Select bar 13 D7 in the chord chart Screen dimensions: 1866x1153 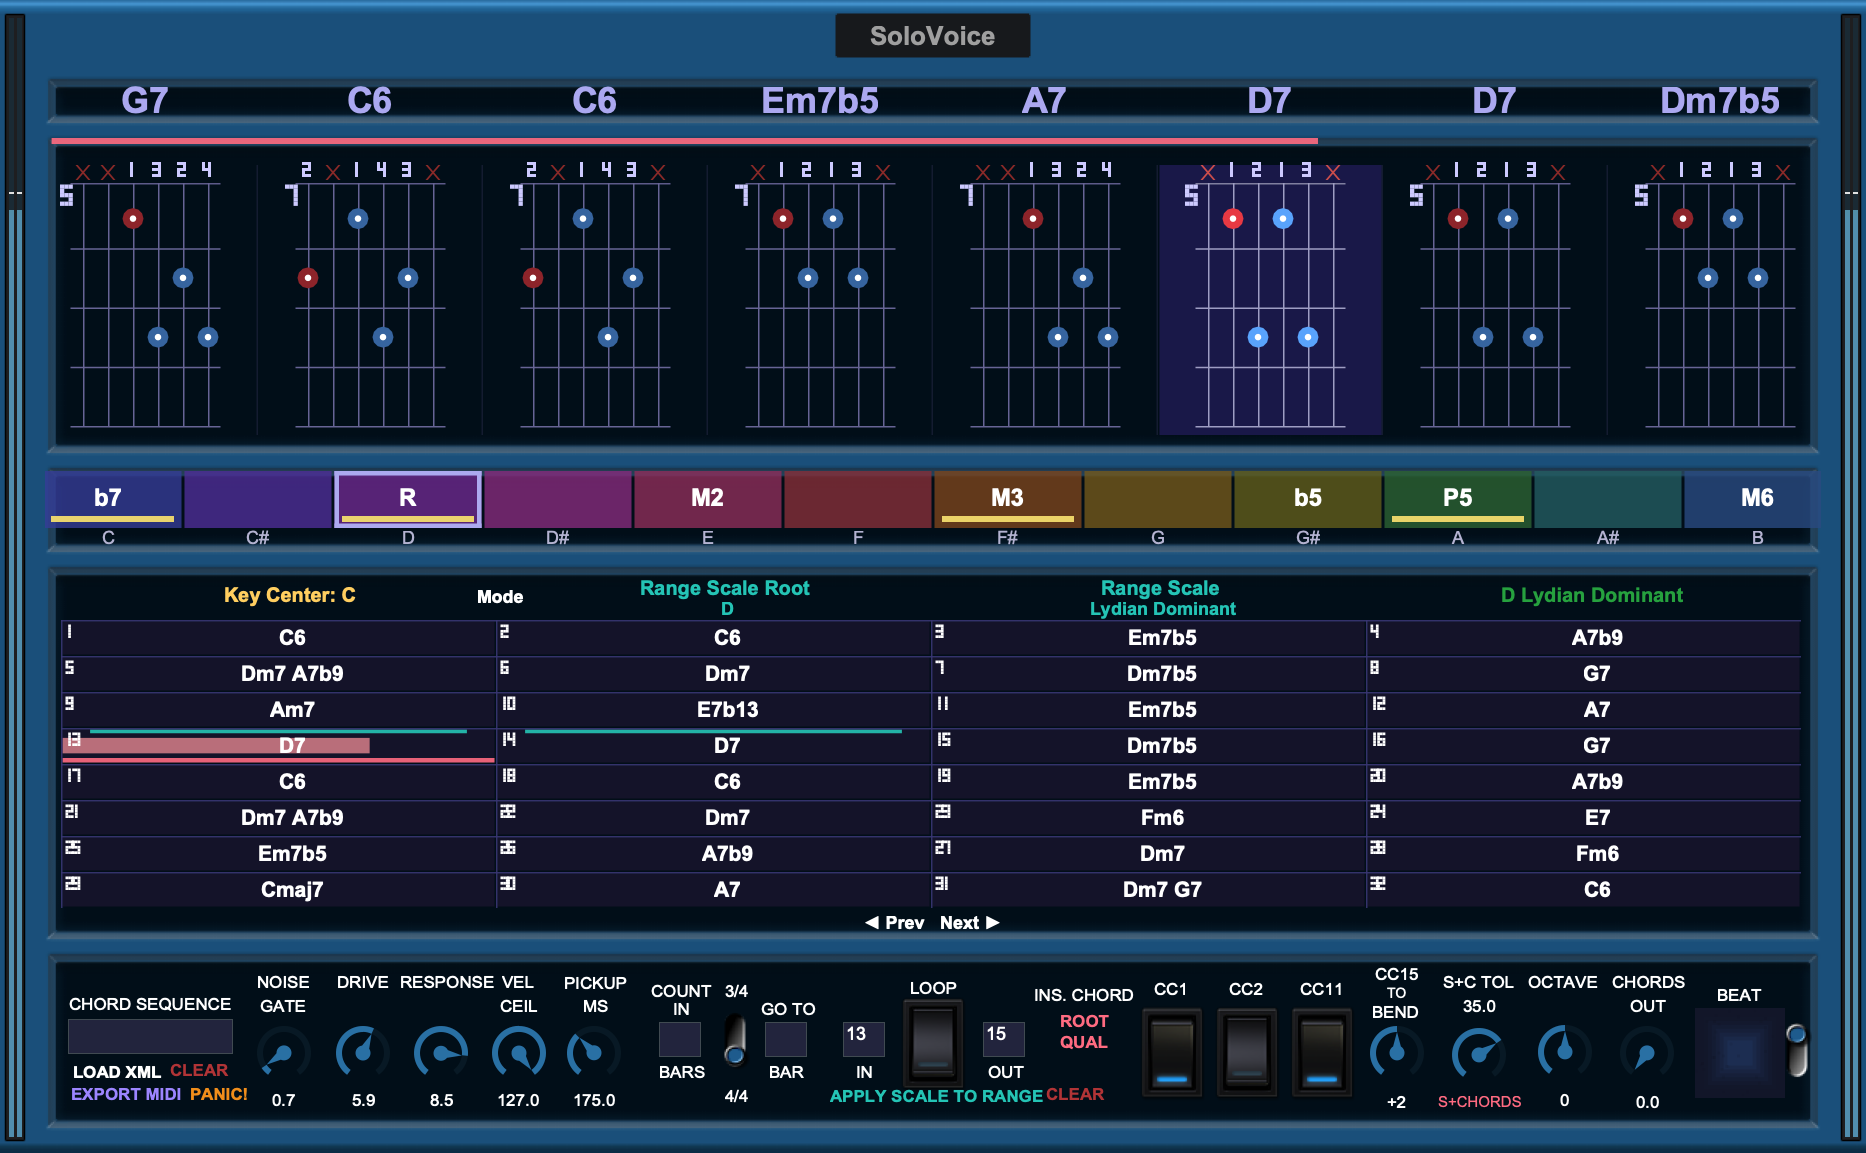(x=279, y=745)
